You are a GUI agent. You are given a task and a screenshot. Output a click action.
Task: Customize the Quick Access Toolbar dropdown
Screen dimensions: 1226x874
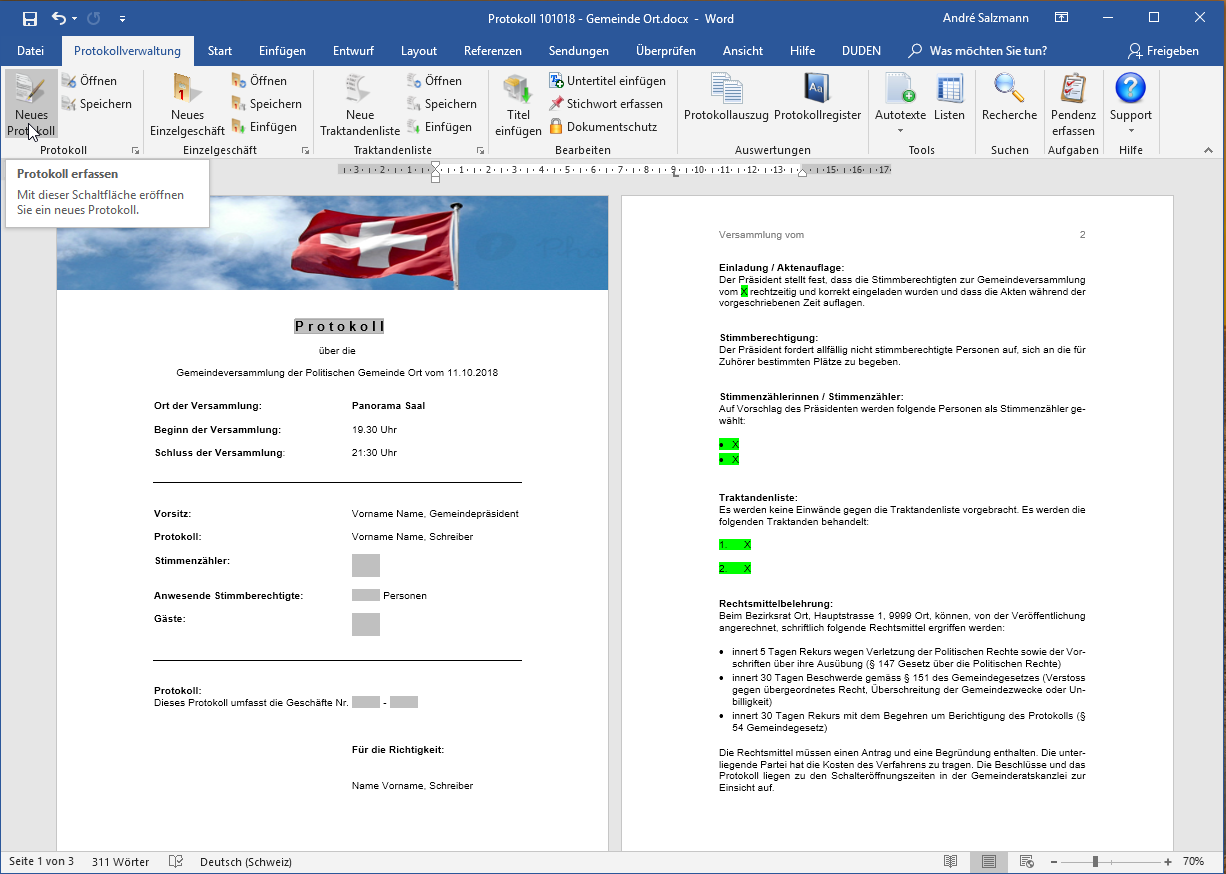(x=122, y=18)
